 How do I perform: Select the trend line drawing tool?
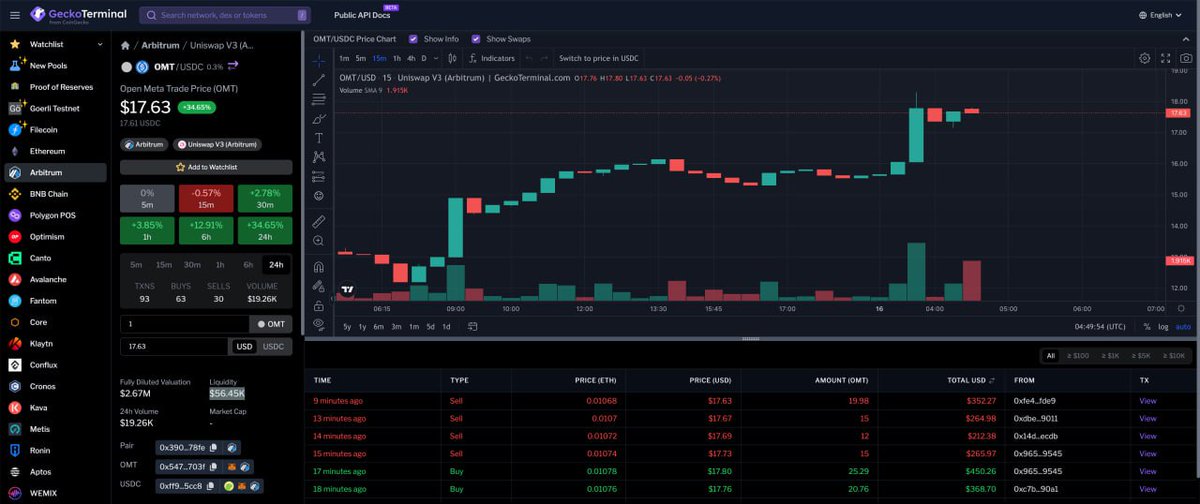coord(319,79)
